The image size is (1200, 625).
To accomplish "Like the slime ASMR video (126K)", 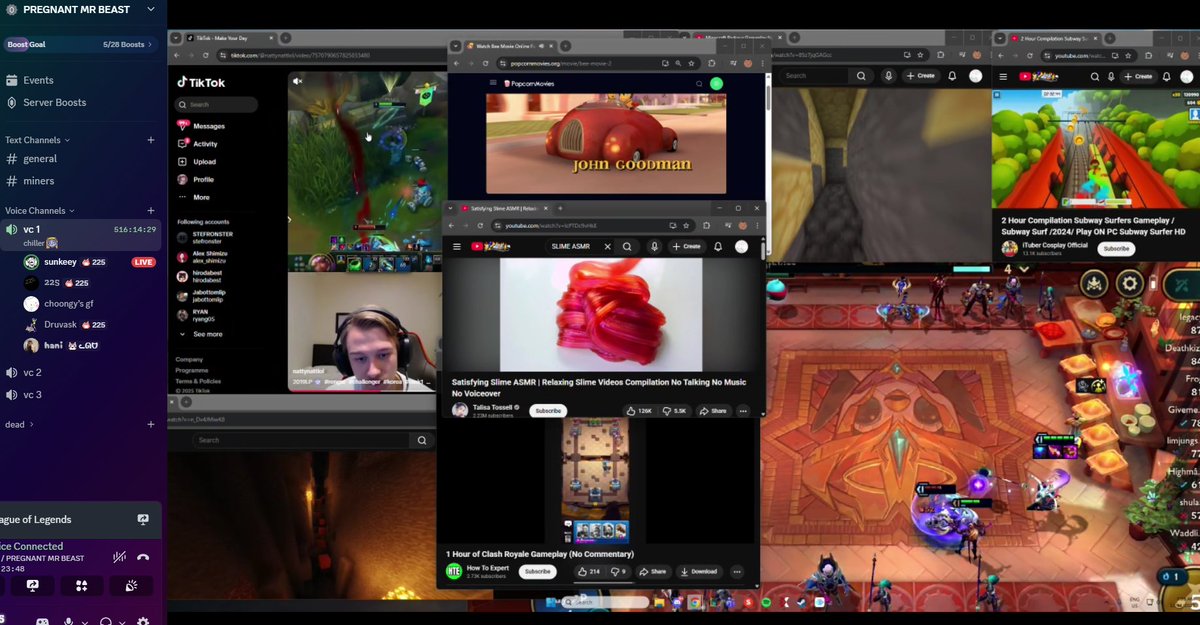I will pos(639,411).
